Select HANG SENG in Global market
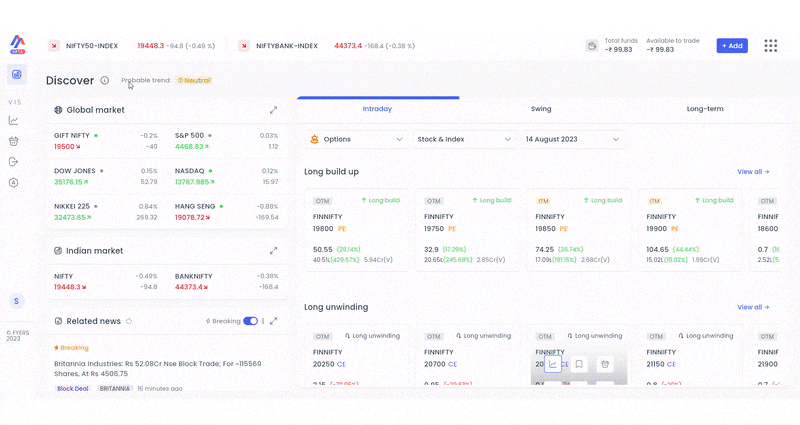Image resolution: width=800 pixels, height=425 pixels. (x=227, y=212)
